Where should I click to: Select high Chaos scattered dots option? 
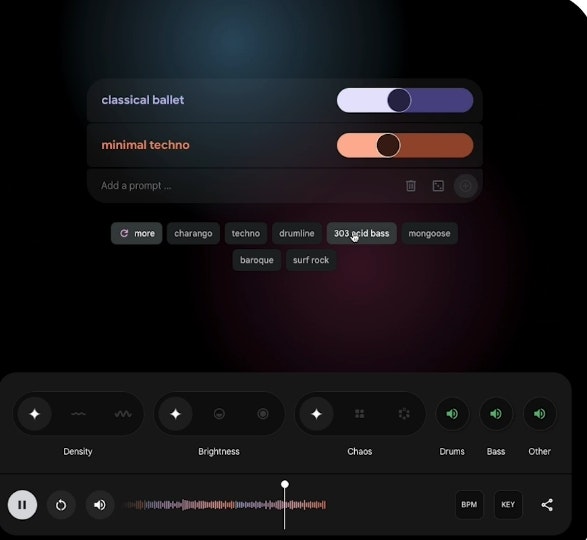(x=404, y=414)
